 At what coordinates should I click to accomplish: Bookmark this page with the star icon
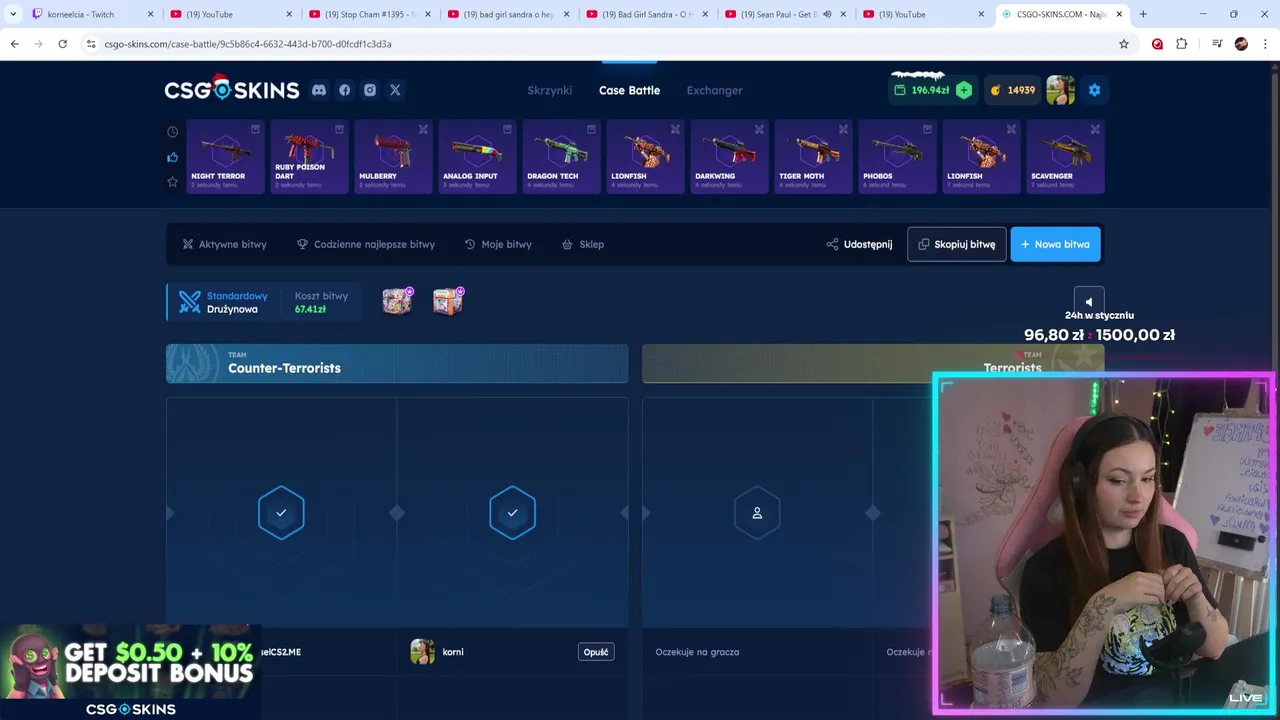[1124, 44]
